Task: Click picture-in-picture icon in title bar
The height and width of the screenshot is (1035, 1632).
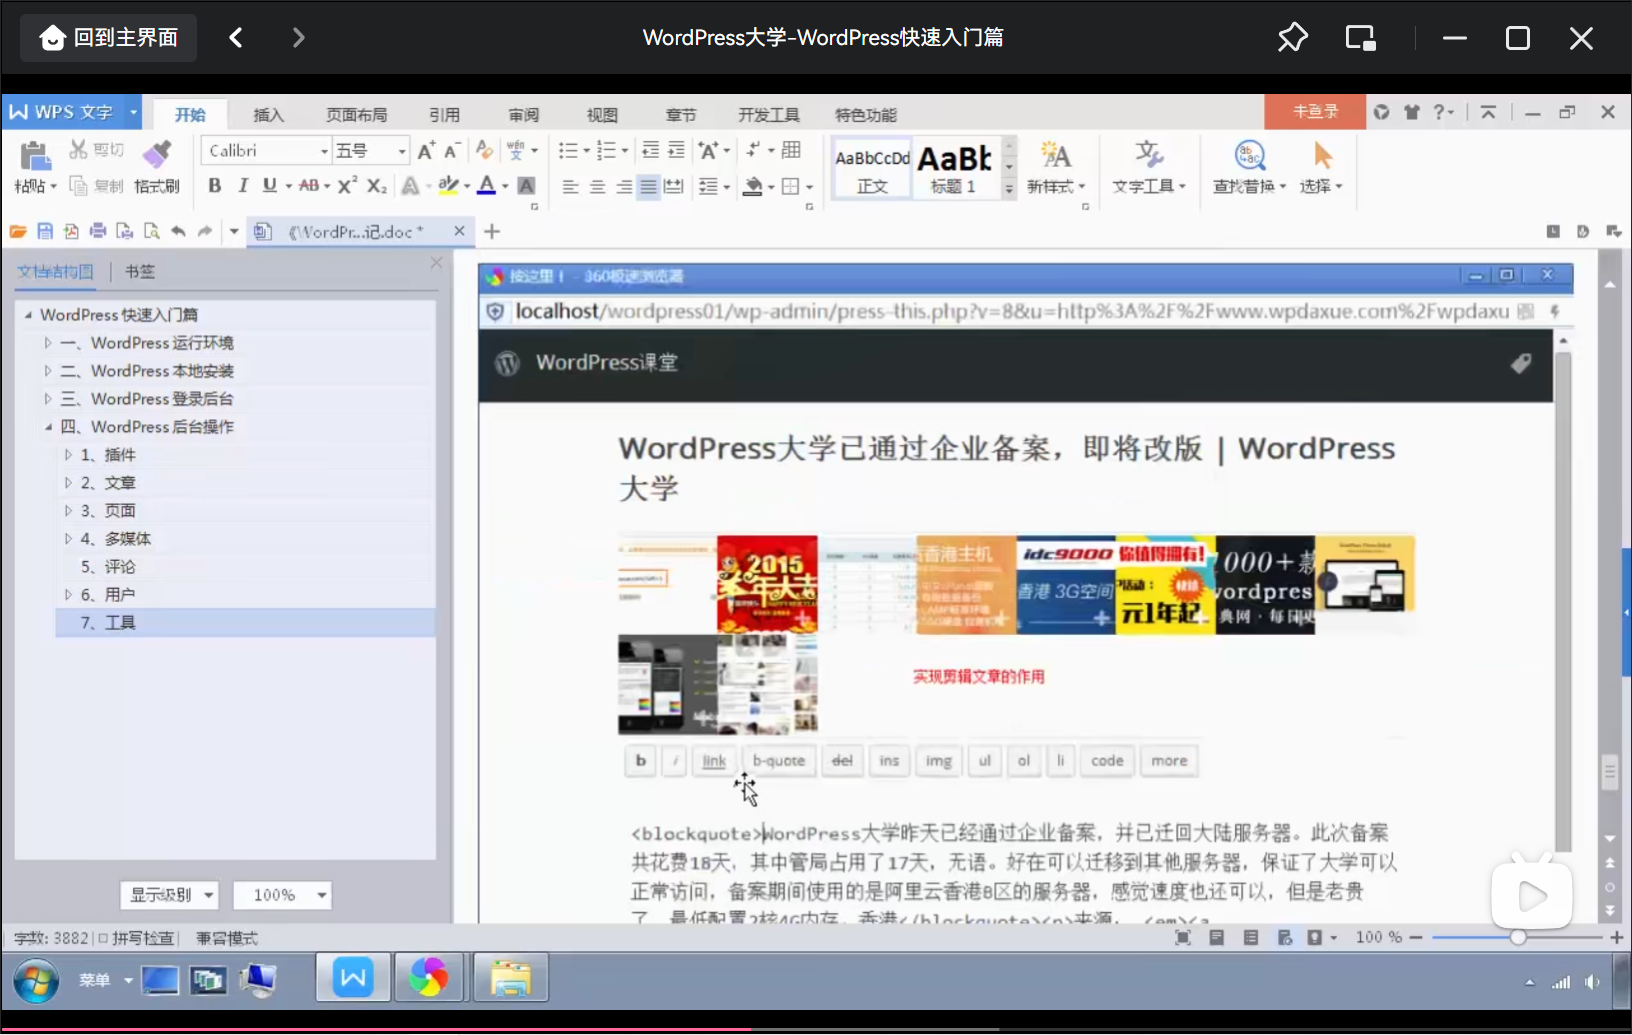Action: pyautogui.click(x=1360, y=38)
